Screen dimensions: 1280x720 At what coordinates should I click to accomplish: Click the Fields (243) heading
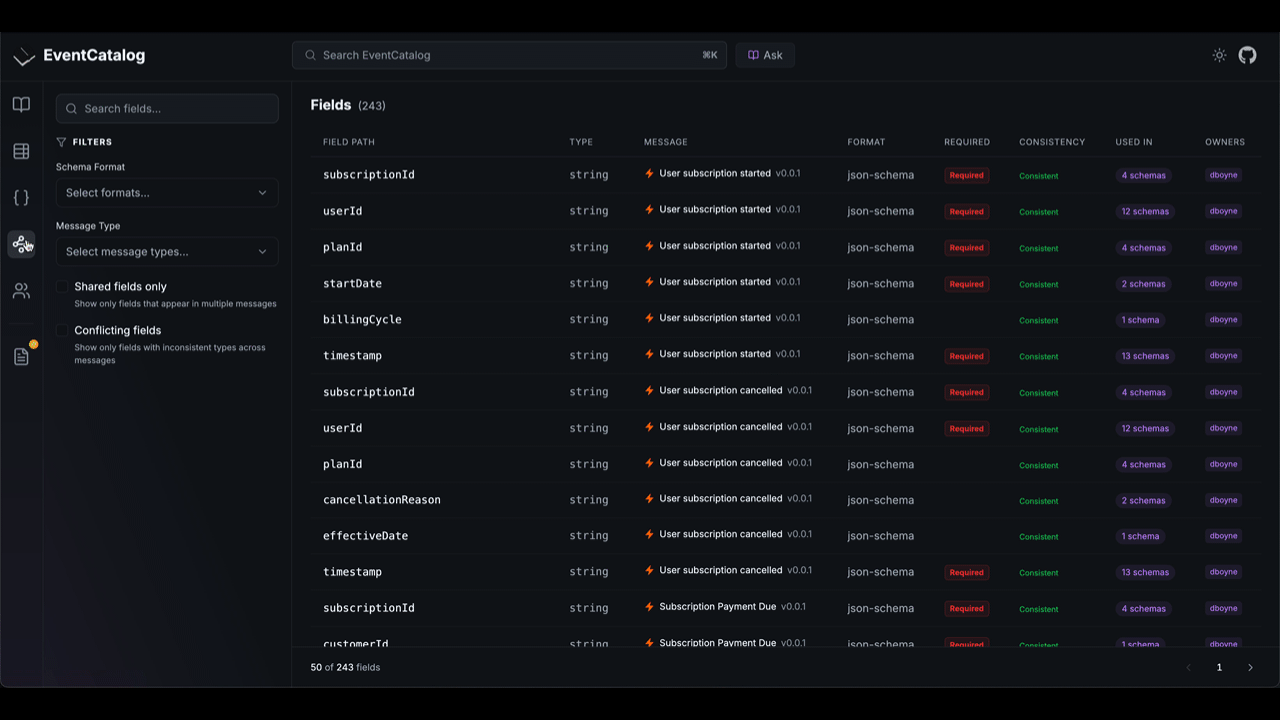coord(348,105)
